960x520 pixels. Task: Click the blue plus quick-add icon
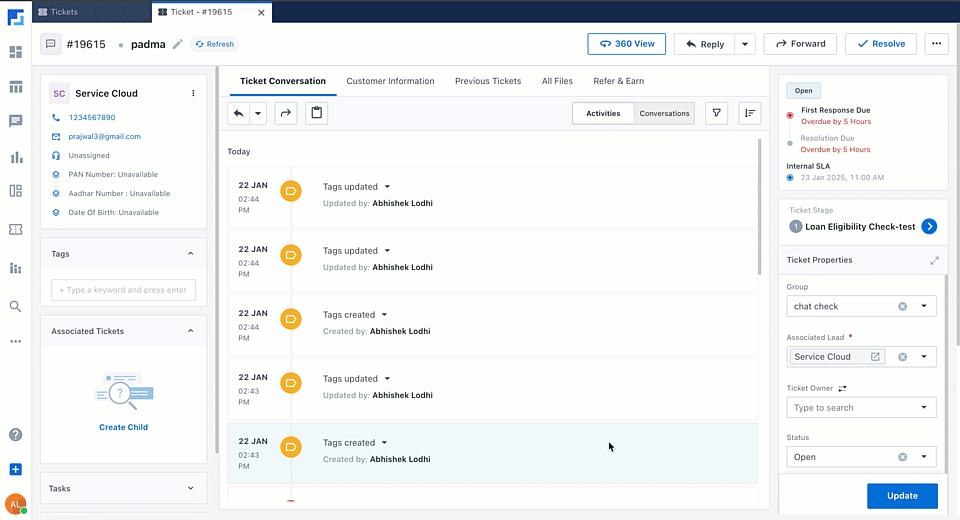pos(16,469)
